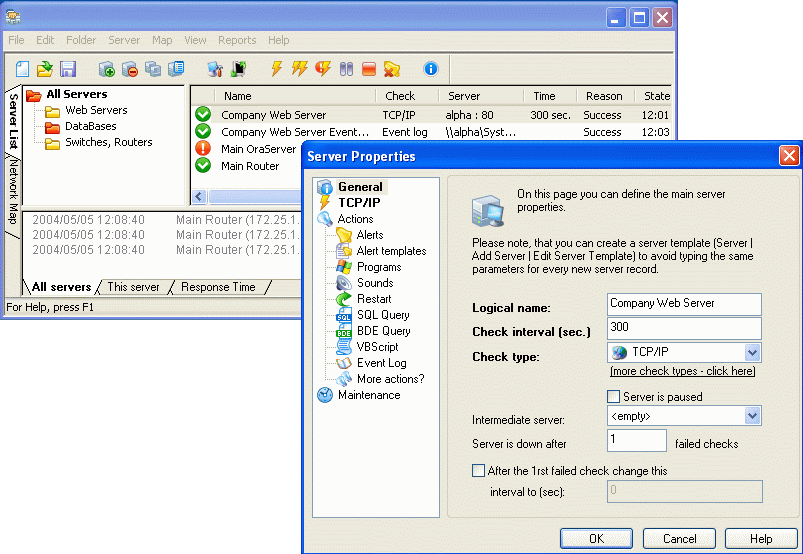Screen dimensions: 803x554
Task: Click the more check types link
Action: click(x=682, y=371)
